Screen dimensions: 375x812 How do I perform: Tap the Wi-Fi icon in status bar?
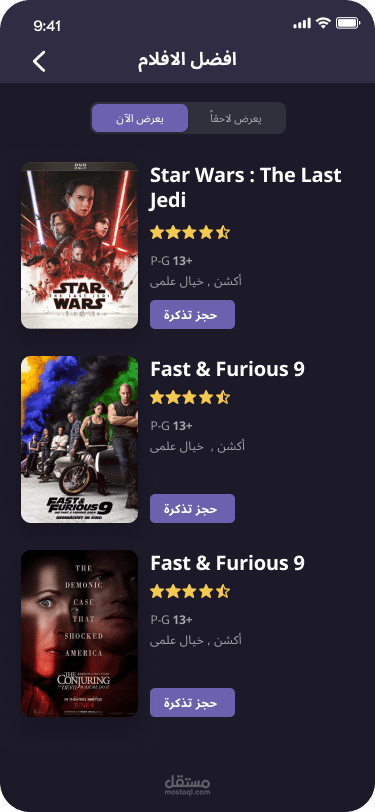click(324, 23)
